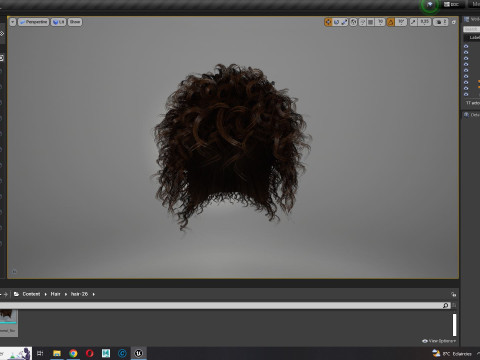
Task: Click World Outliner search field
Action: tap(471, 29)
